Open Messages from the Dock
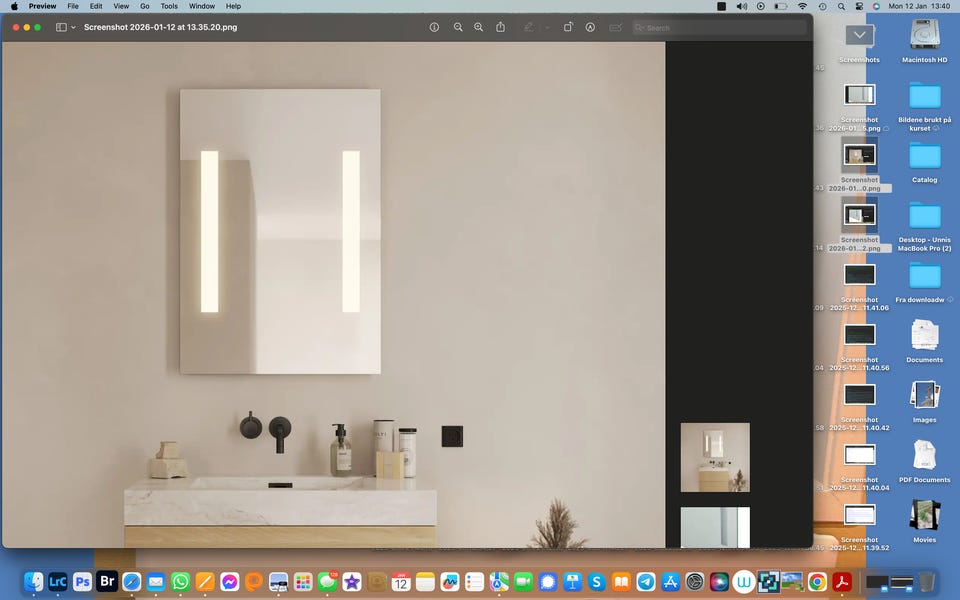 (328, 582)
